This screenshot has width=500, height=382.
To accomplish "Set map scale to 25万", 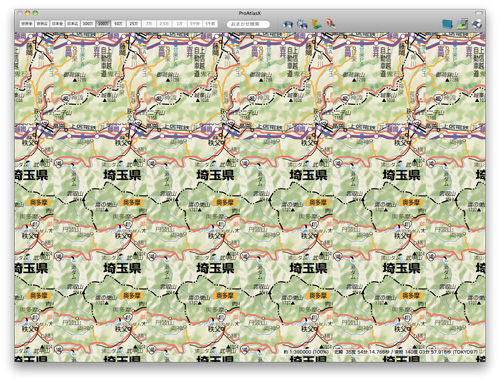I will pos(134,24).
